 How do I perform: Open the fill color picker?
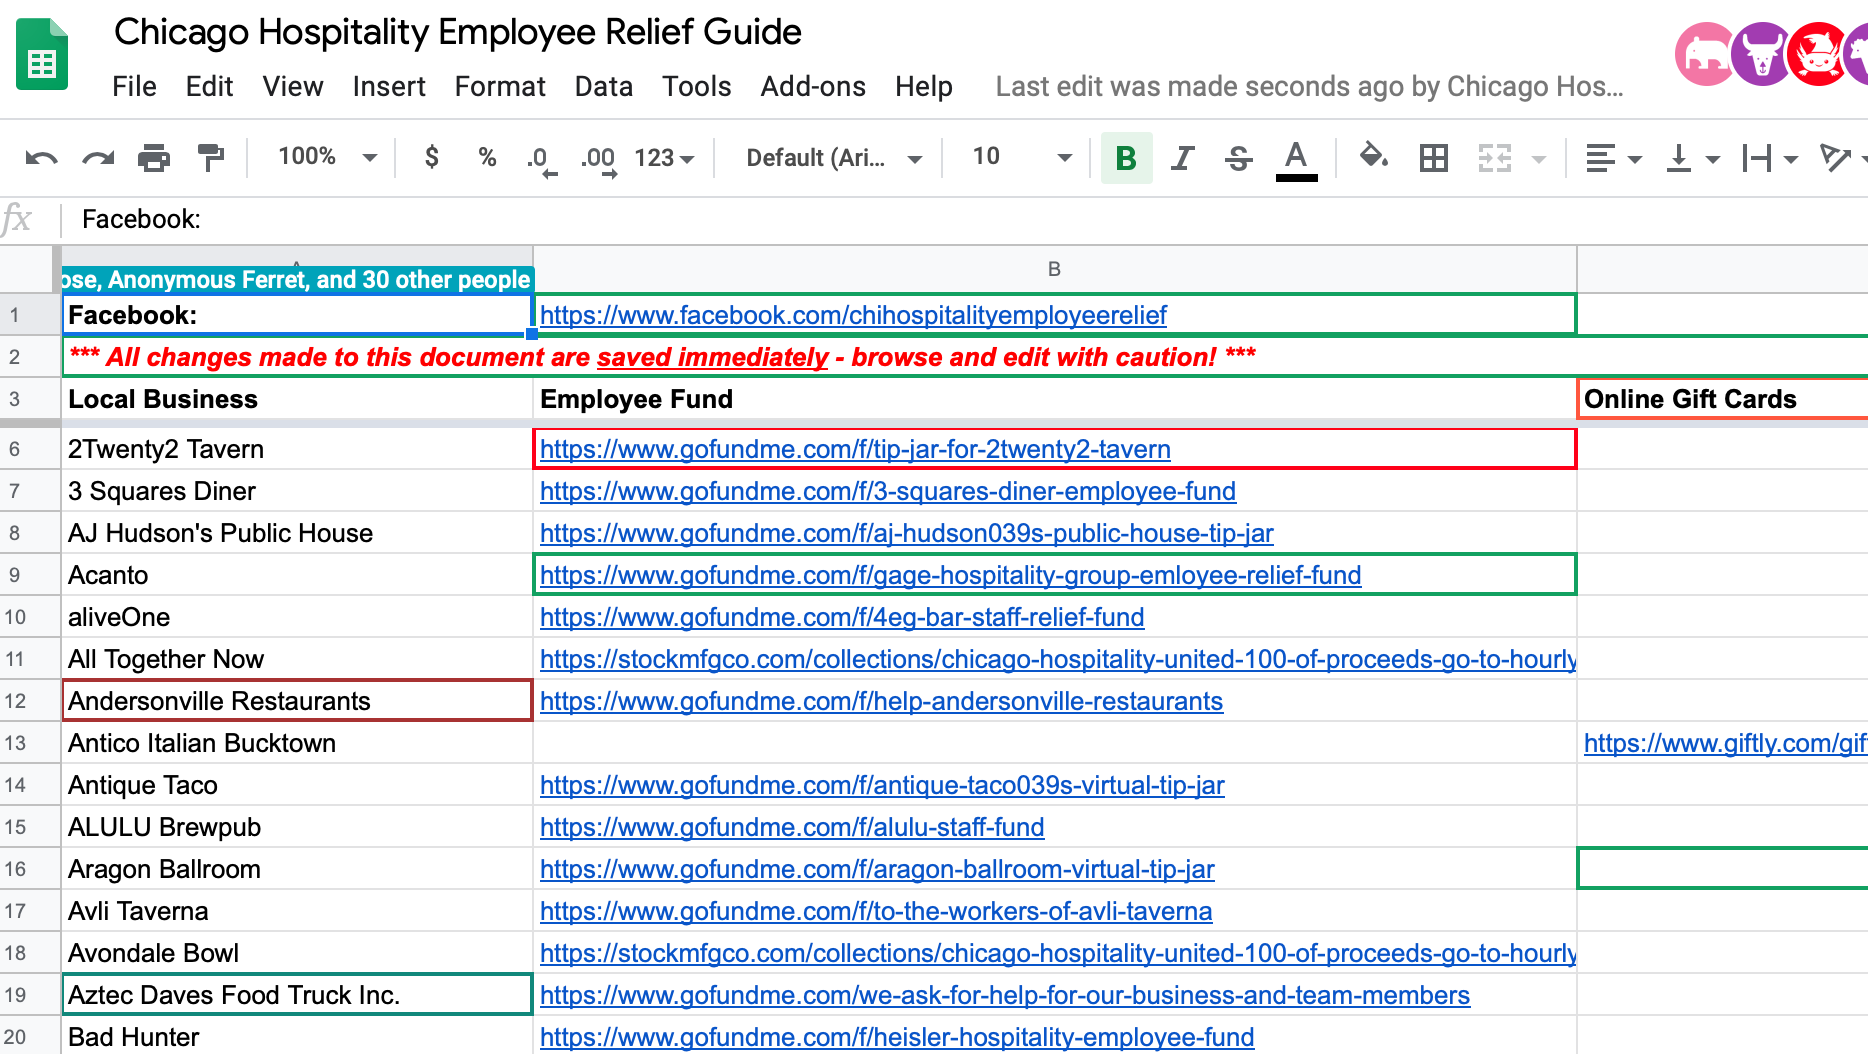pos(1374,157)
